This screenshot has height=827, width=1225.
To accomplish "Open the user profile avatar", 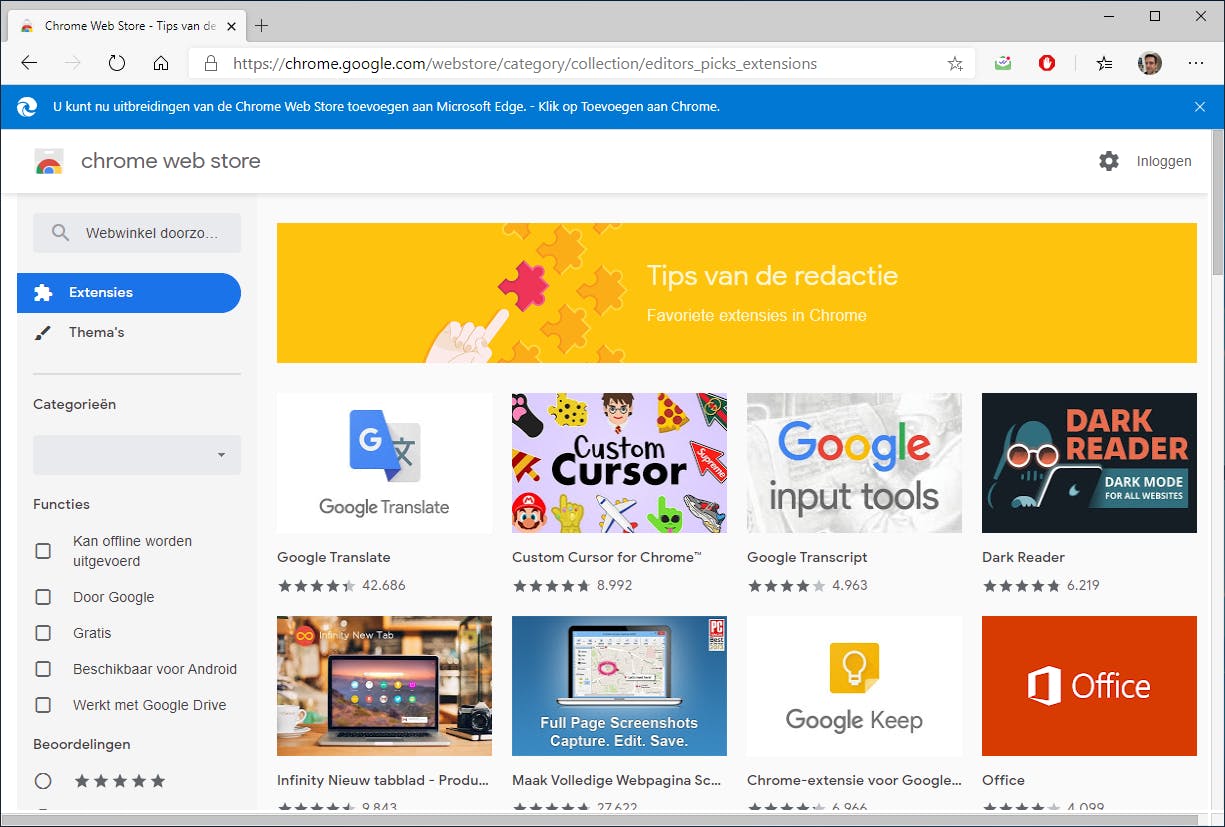I will 1150,63.
